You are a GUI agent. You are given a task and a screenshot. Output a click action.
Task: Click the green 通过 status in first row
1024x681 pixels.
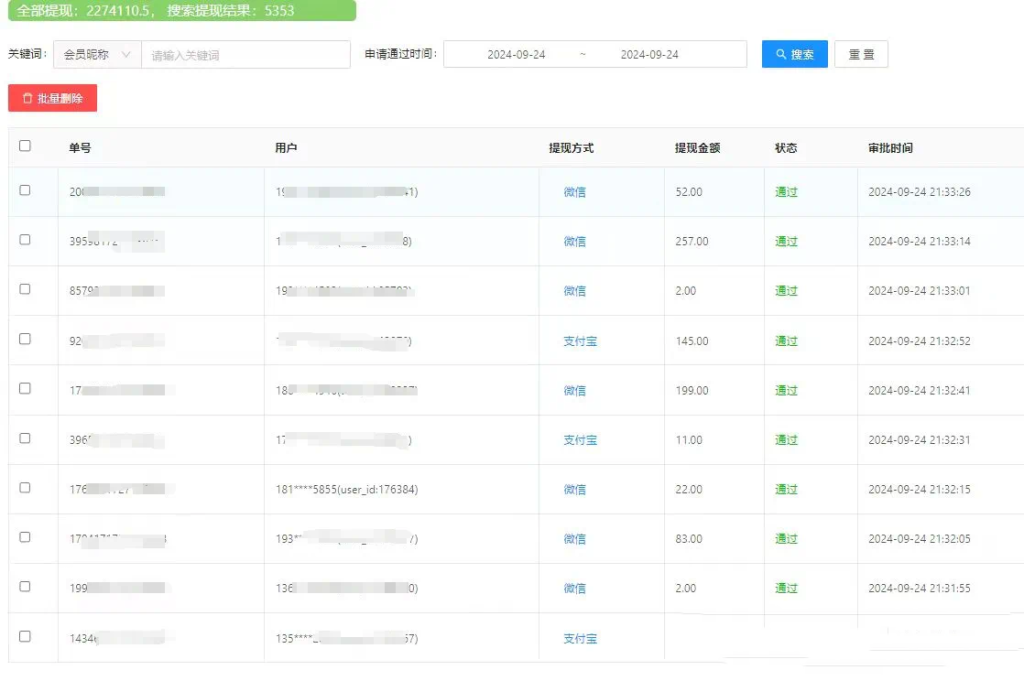[x=786, y=192]
